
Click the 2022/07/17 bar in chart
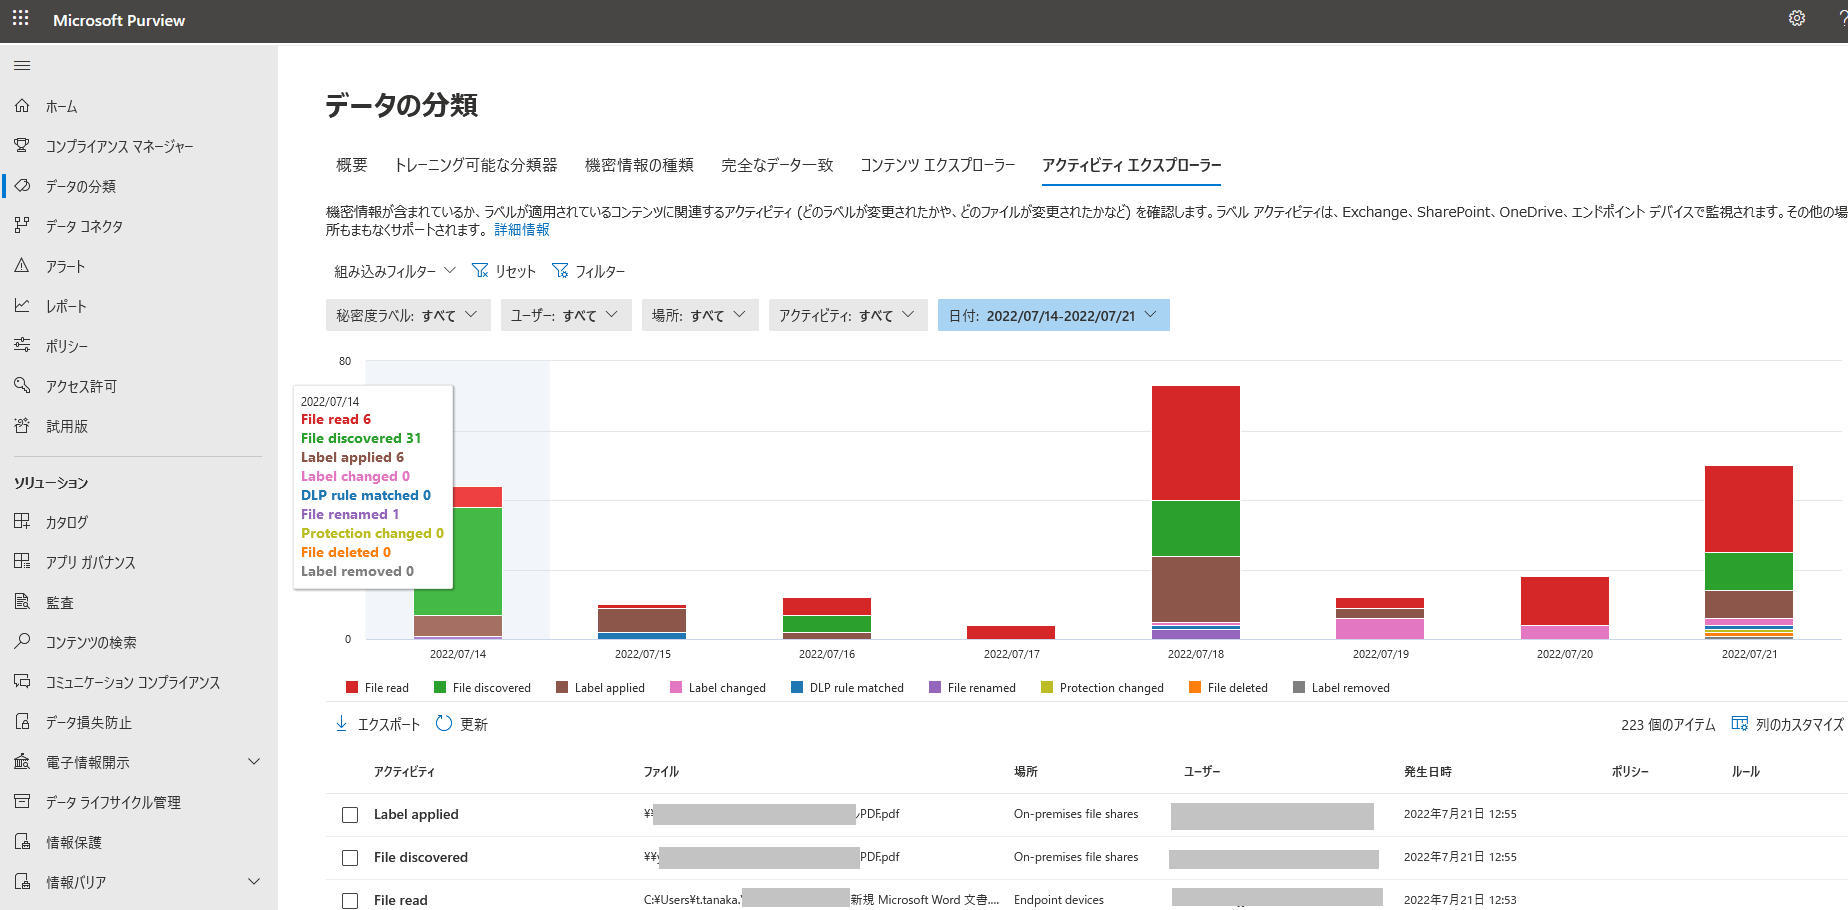coord(1011,632)
